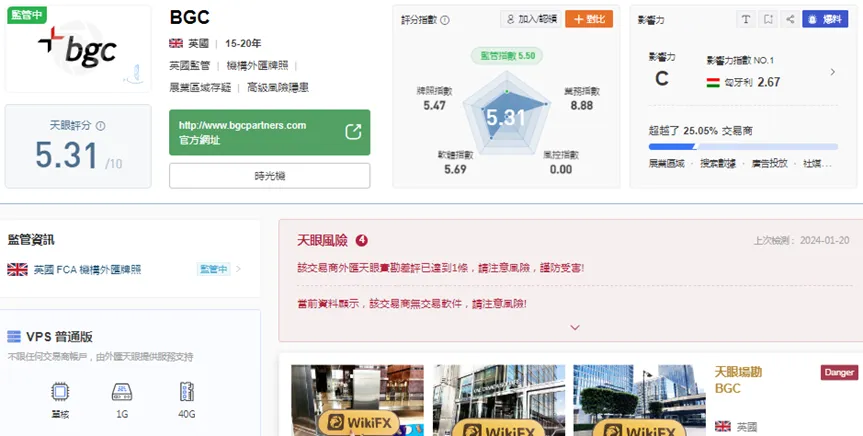Image resolution: width=863 pixels, height=436 pixels.
Task: Expand the FCA license row chevron
Action: 238,269
